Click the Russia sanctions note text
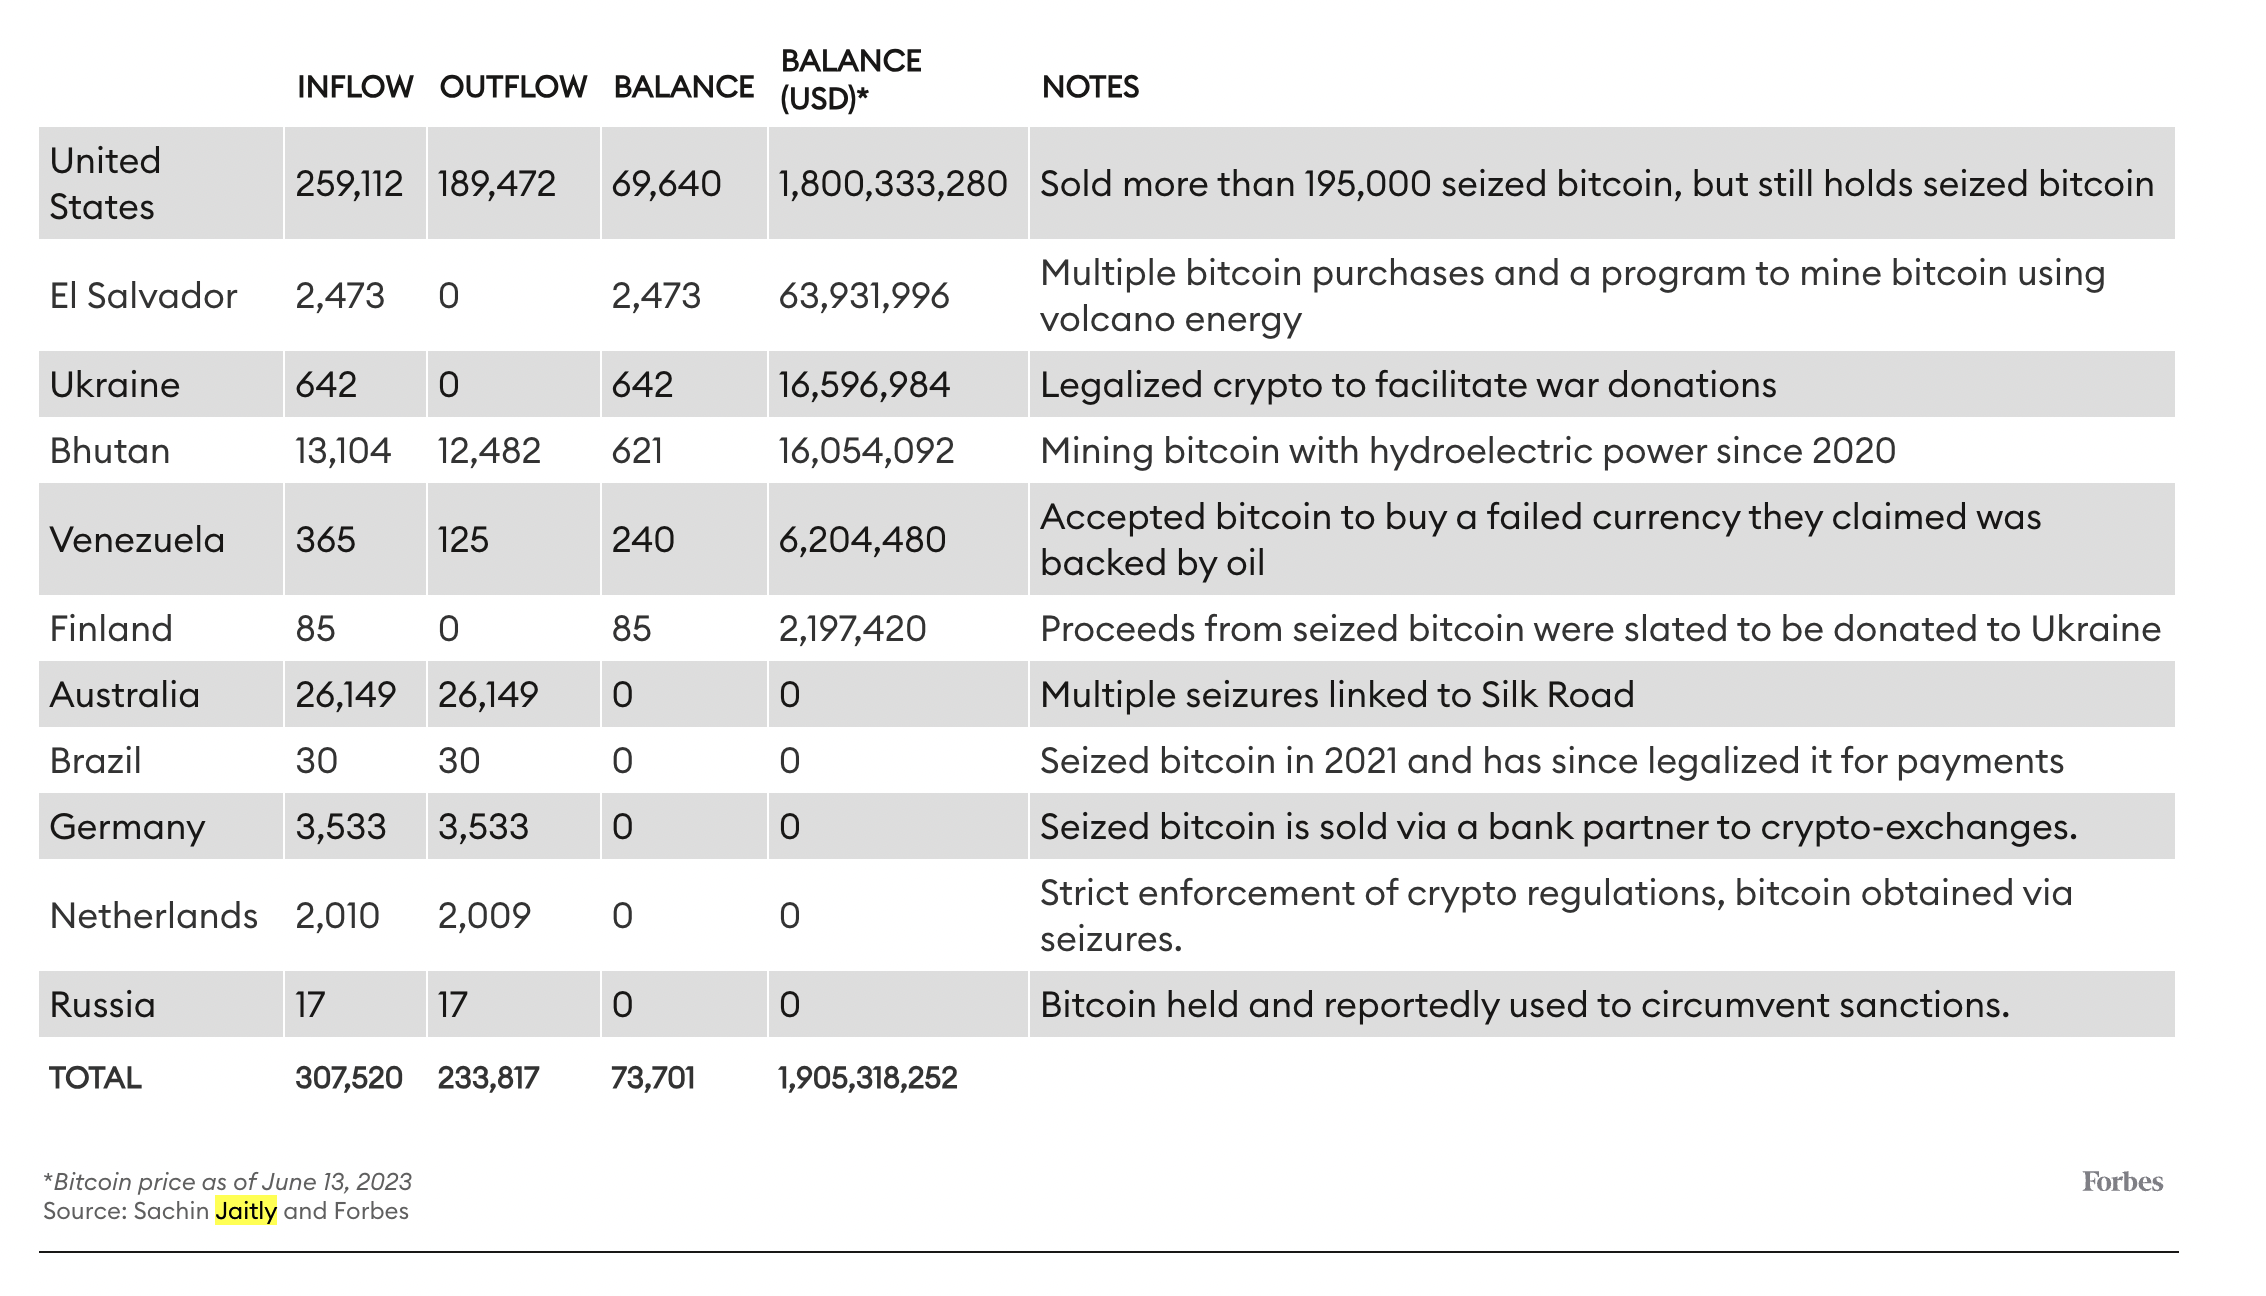This screenshot has width=2266, height=1296. (x=1524, y=1005)
